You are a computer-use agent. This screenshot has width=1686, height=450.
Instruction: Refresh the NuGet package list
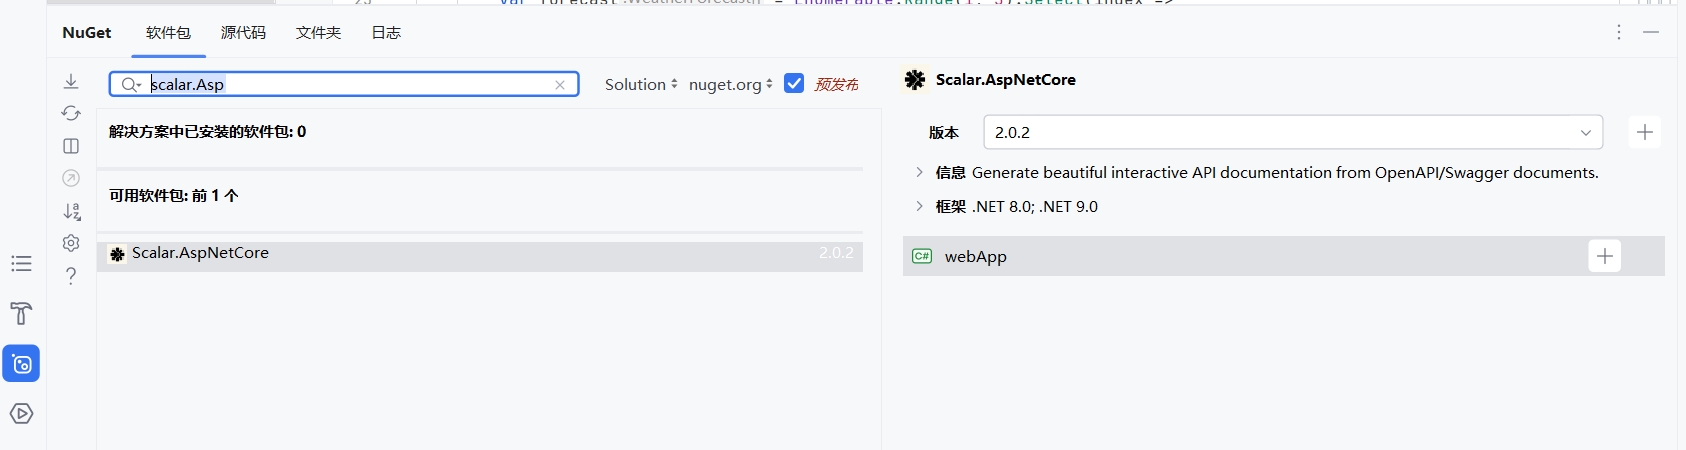(x=71, y=113)
